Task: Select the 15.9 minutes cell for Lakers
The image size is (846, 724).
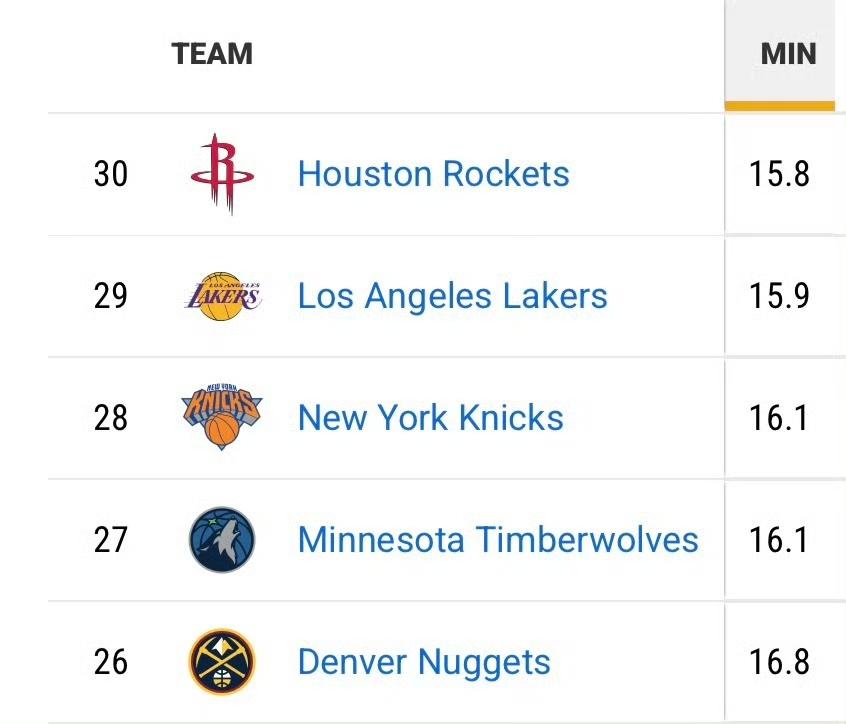Action: click(779, 297)
